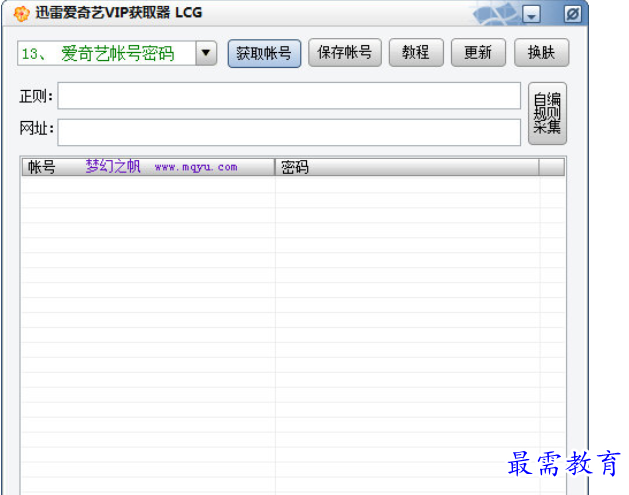This screenshot has height=495, width=629.
Task: Open the 教程 tutorial button
Action: [416, 53]
